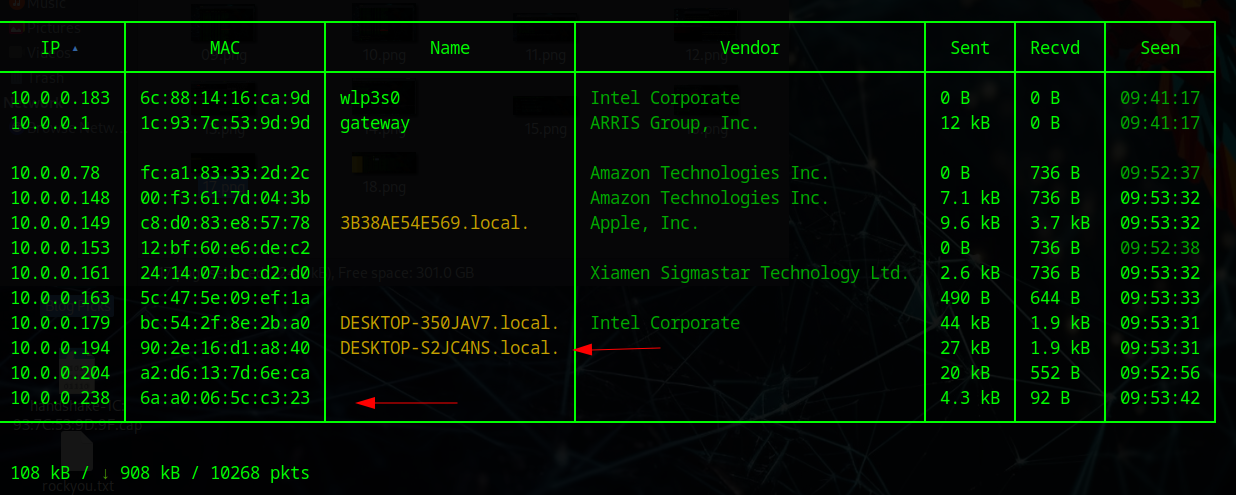Viewport: 1236px width, 495px height.
Task: Click the red arrow in the 10.0.0.238 row
Action: (406, 403)
